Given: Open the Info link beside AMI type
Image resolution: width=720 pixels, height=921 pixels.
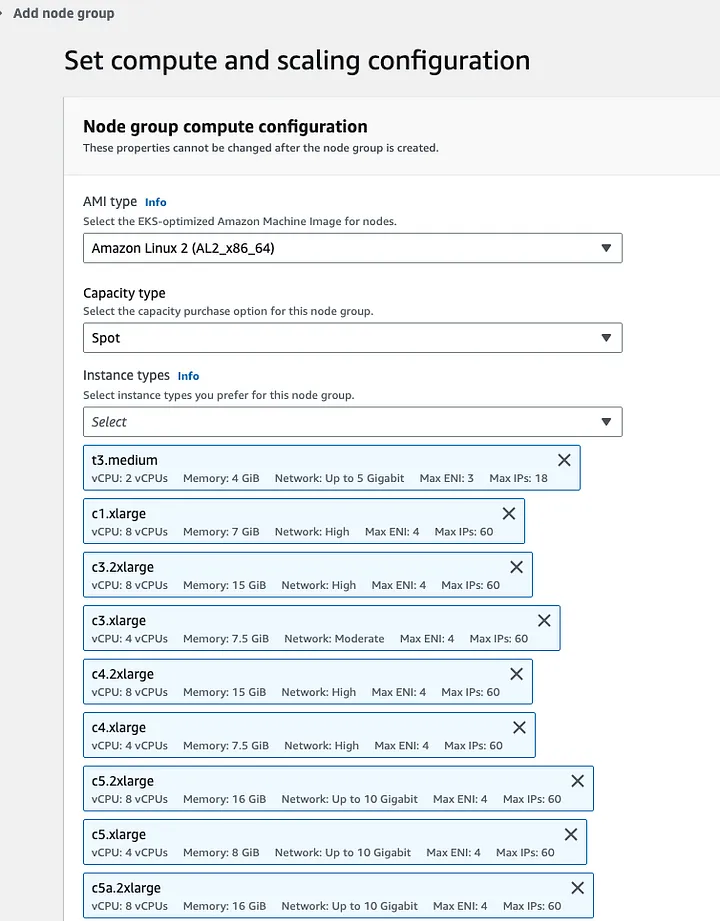Looking at the screenshot, I should tap(156, 202).
